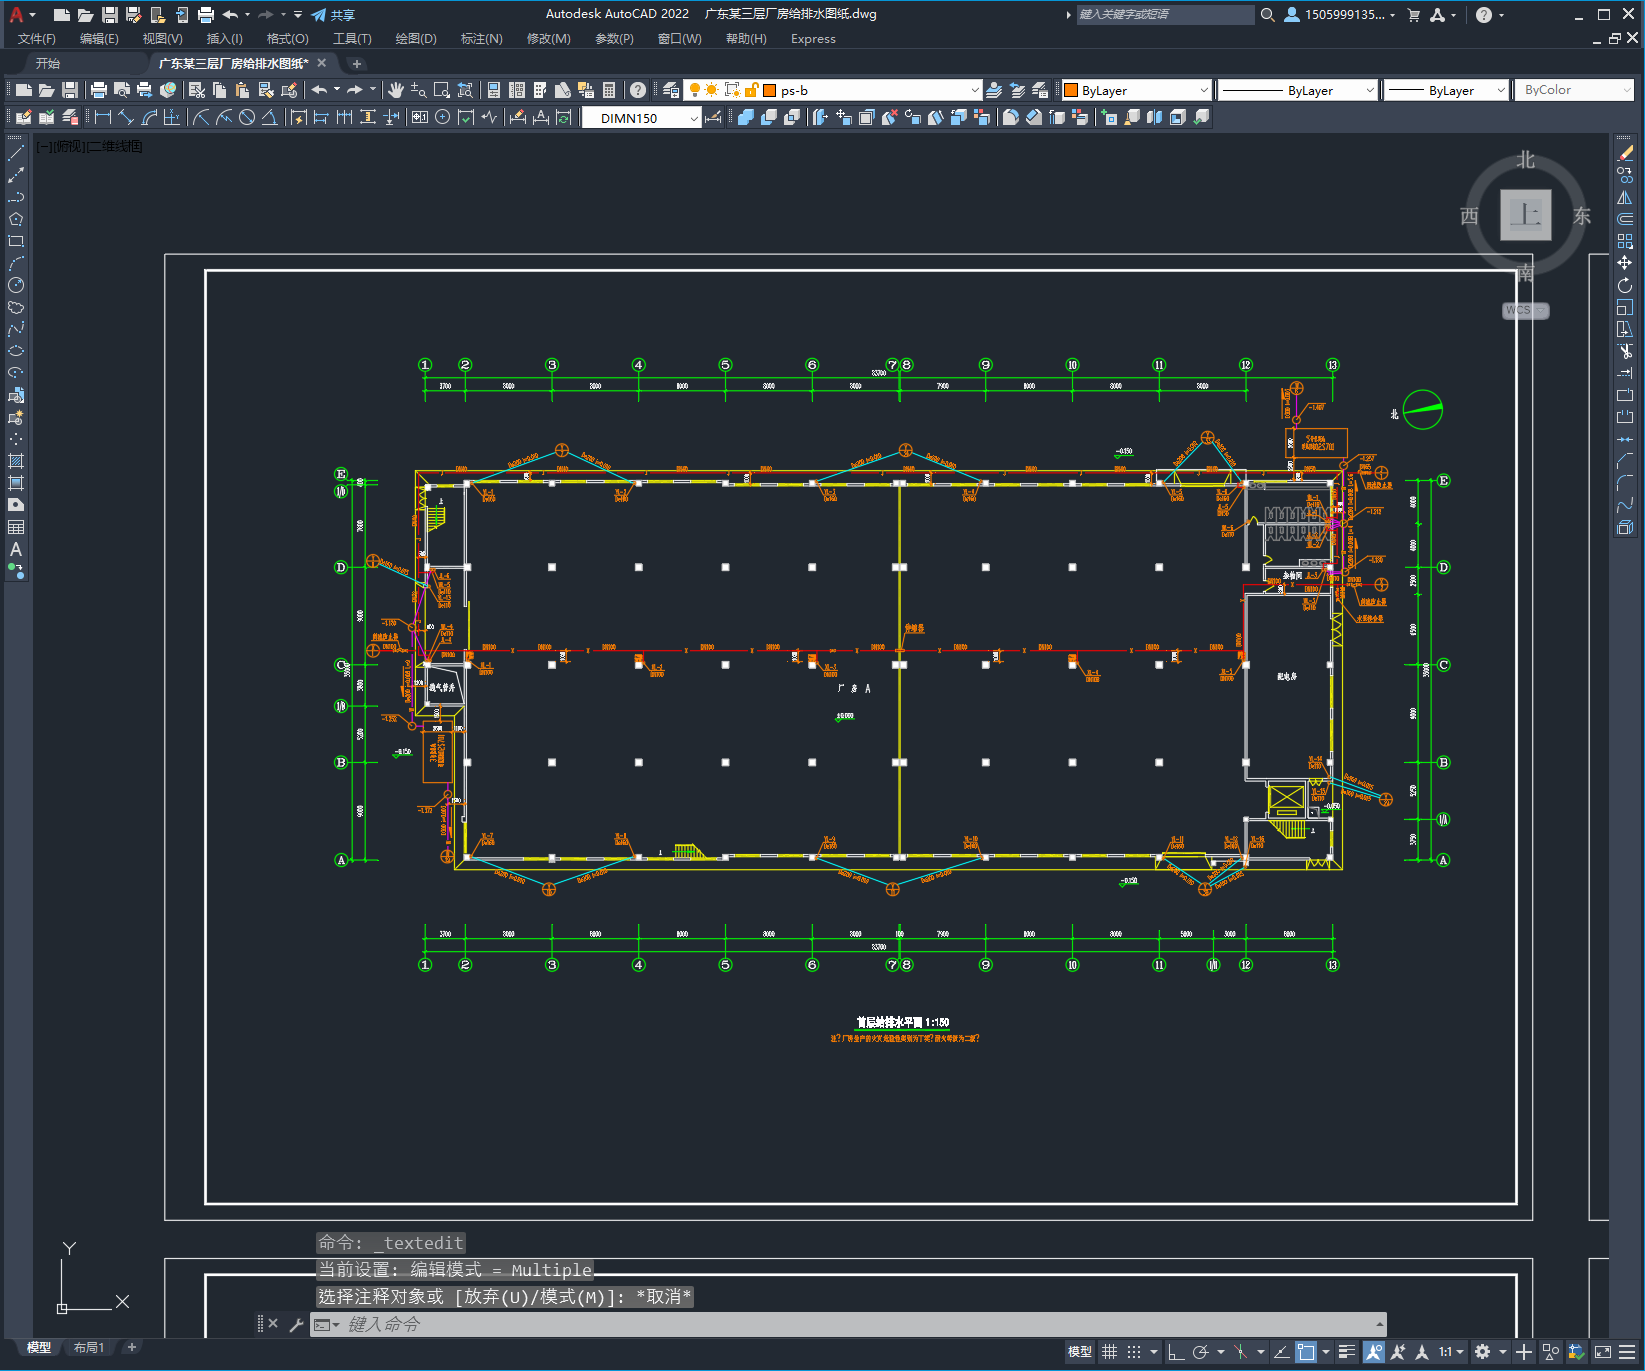Open the ByLayer color dropdown
Image resolution: width=1645 pixels, height=1371 pixels.
(1203, 90)
